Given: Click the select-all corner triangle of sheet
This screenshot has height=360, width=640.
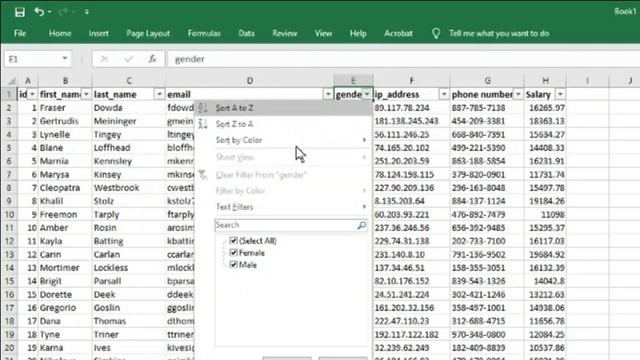Looking at the screenshot, I should (x=11, y=80).
